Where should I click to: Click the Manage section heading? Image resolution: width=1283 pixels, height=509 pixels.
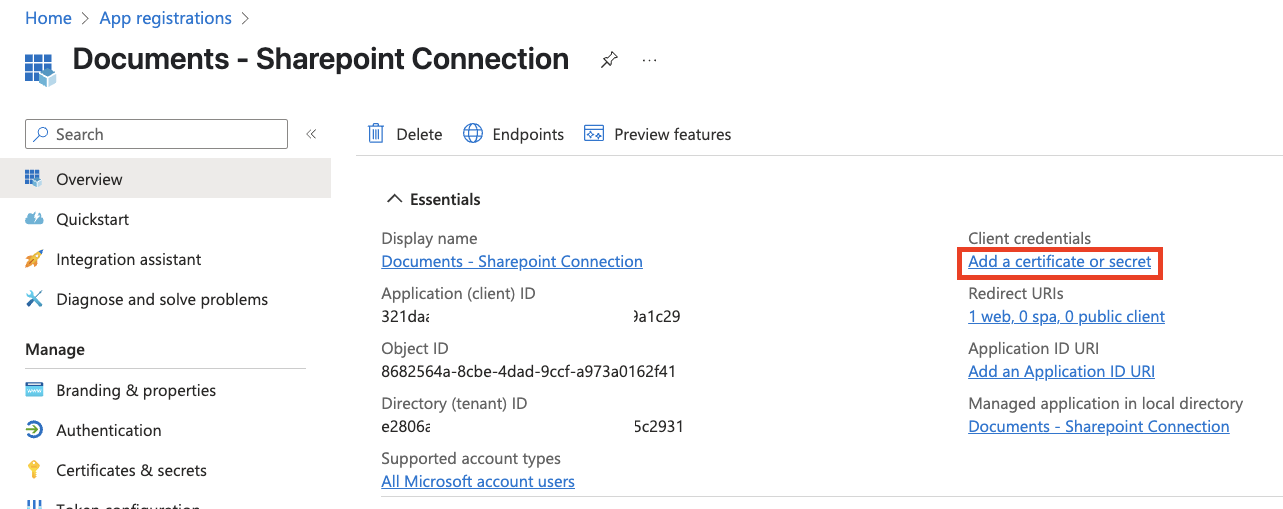point(55,350)
